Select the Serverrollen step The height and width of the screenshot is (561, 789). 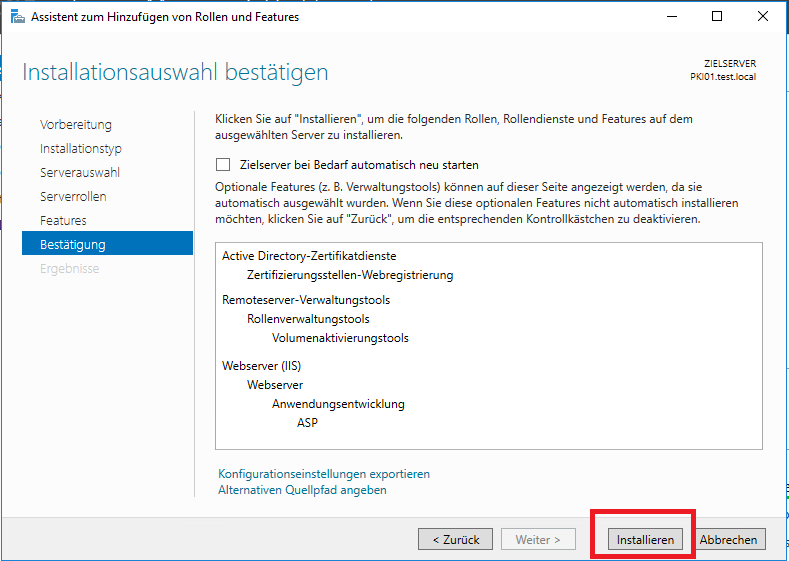tap(73, 197)
